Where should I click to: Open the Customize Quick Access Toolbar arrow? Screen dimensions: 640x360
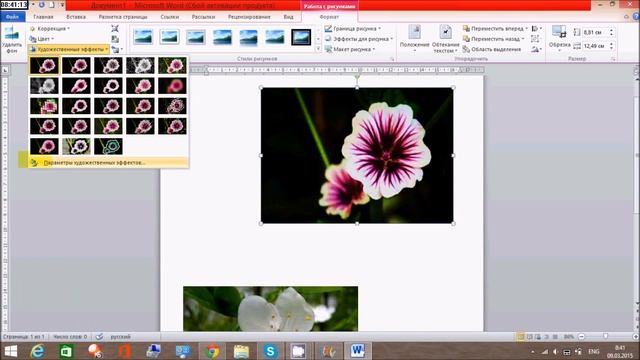pos(62,5)
